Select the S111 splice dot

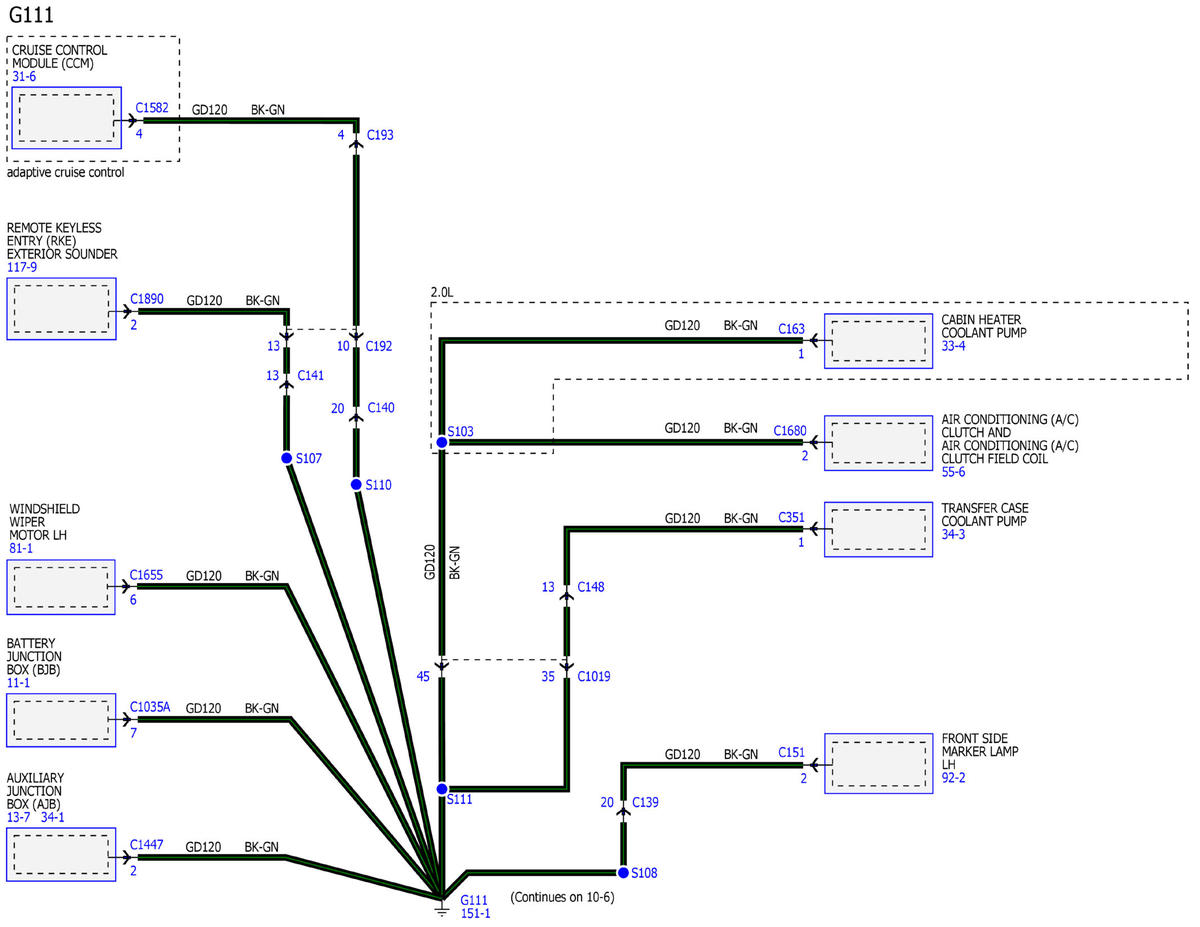(441, 789)
